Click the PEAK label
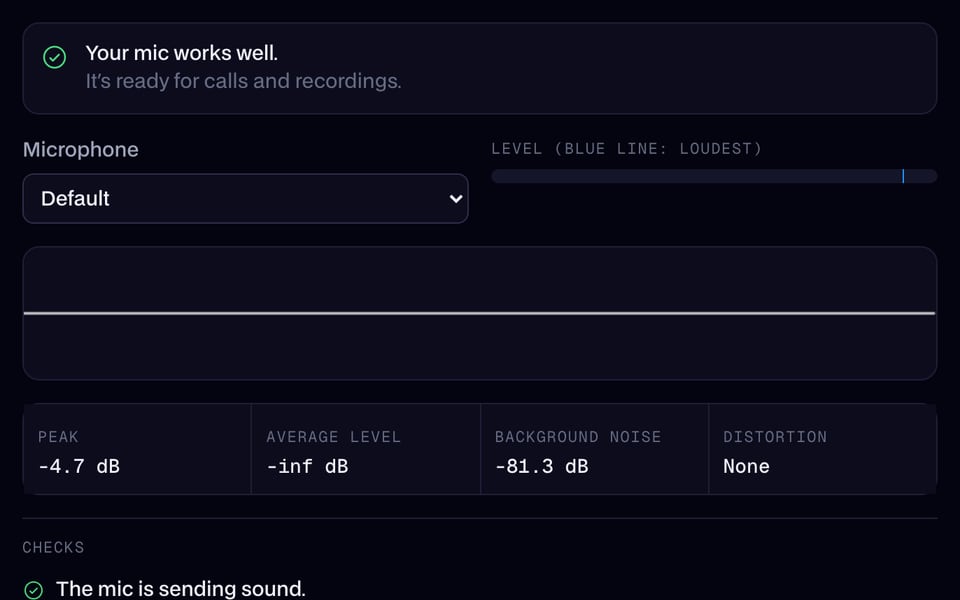 58,437
